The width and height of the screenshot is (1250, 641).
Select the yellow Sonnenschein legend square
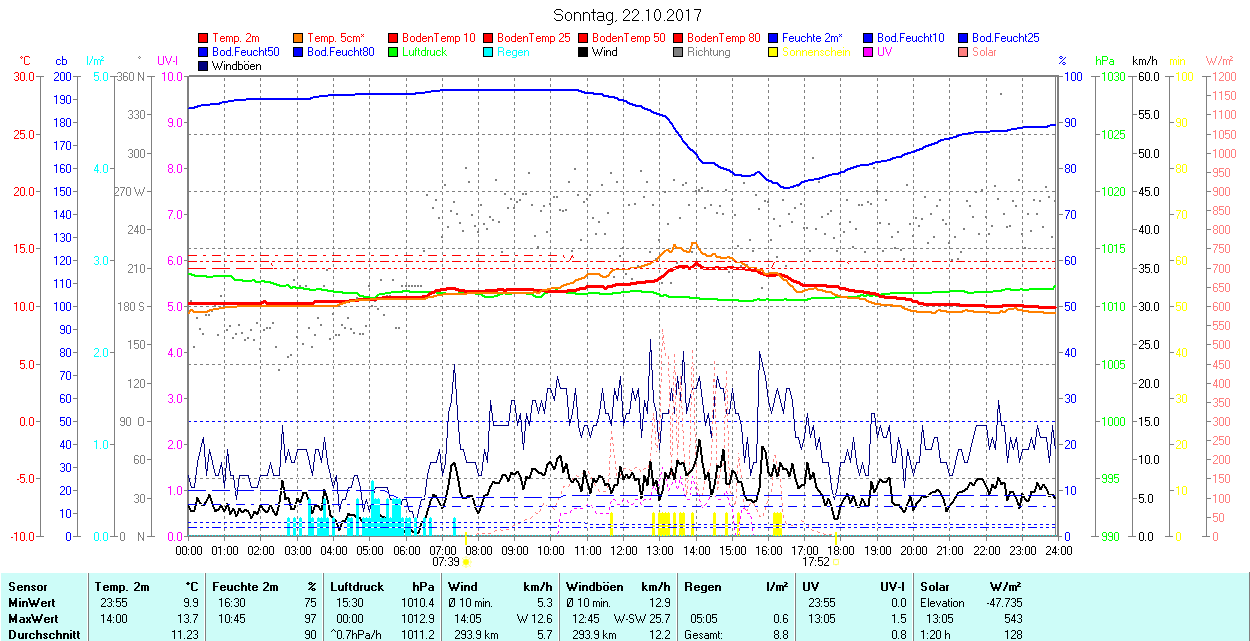click(774, 52)
